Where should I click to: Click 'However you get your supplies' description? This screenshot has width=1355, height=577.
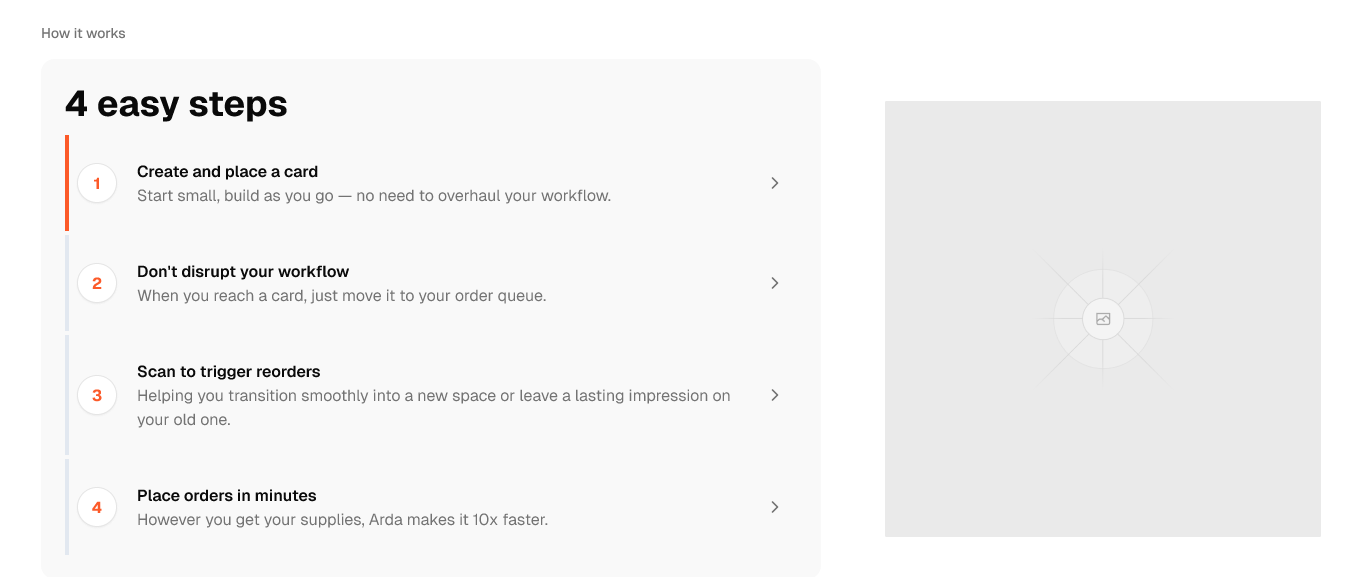click(342, 520)
